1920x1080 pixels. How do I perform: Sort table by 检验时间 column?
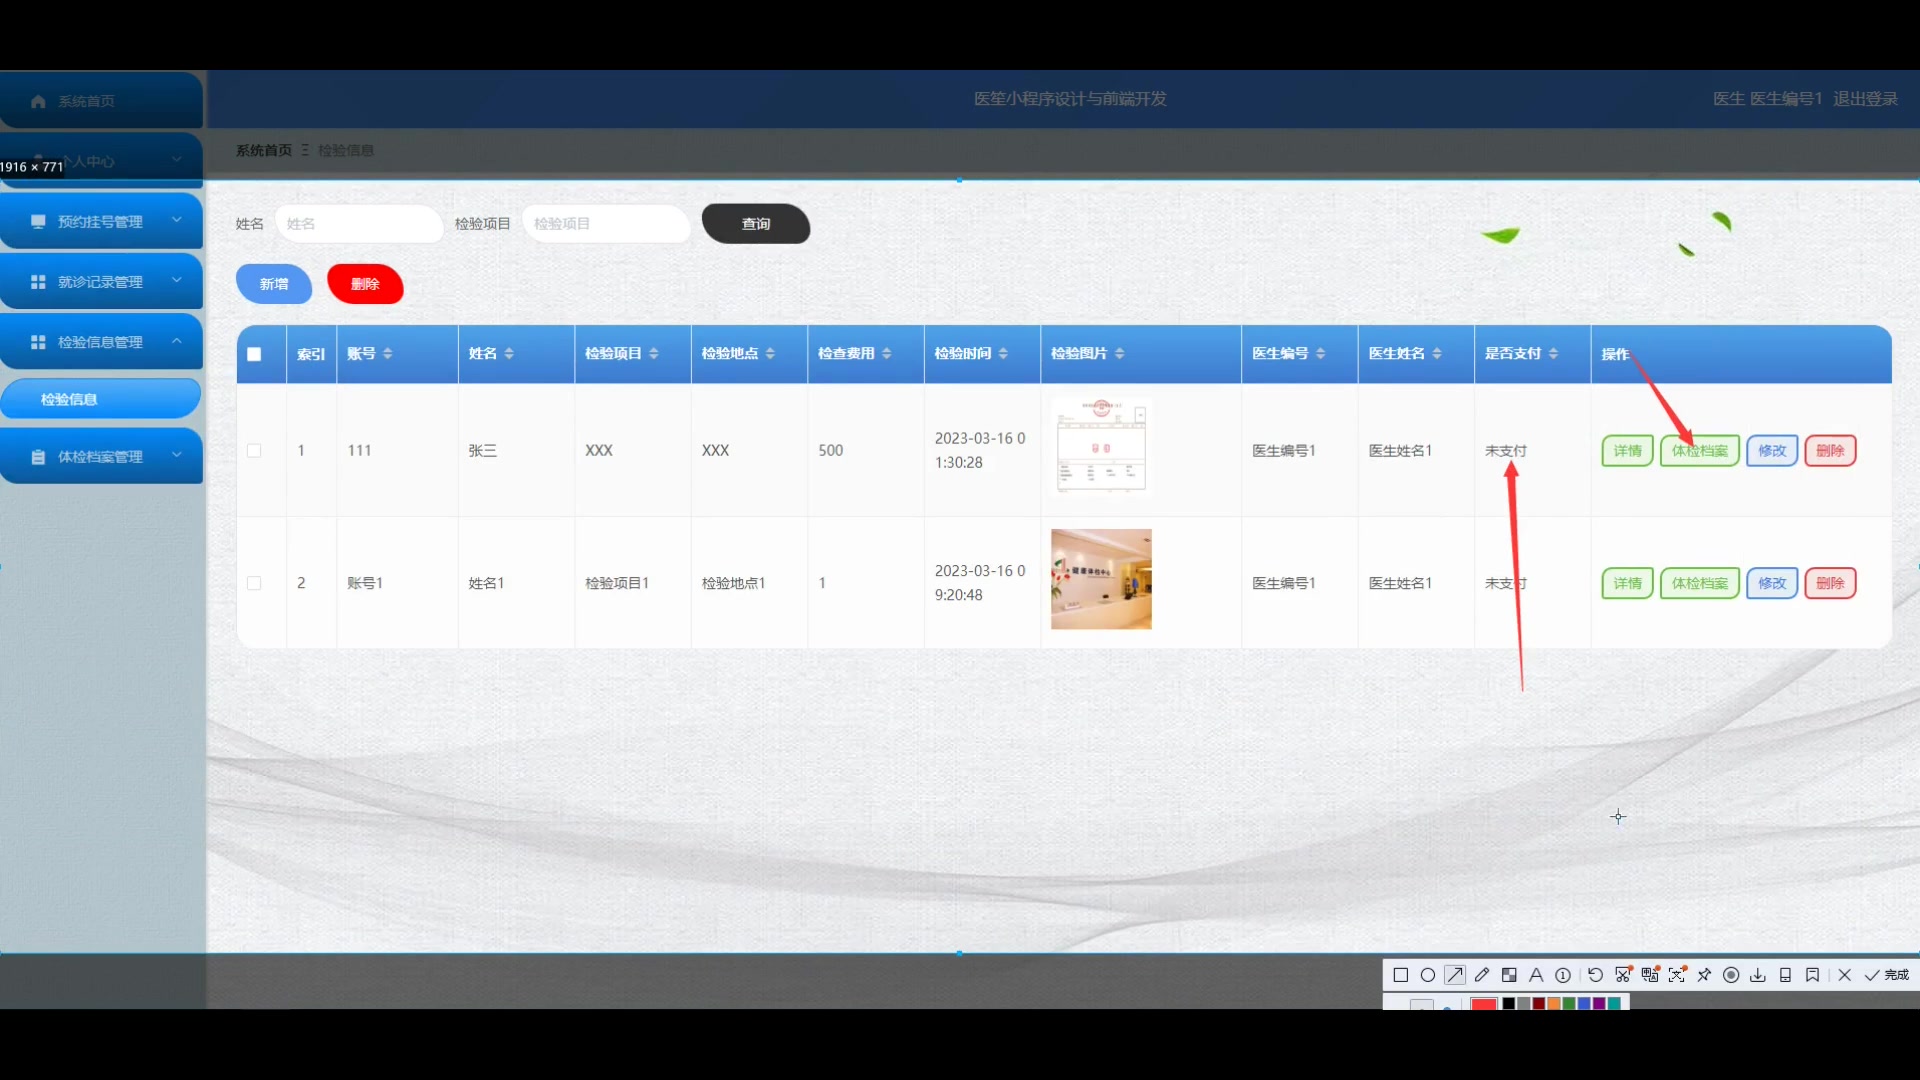1003,354
